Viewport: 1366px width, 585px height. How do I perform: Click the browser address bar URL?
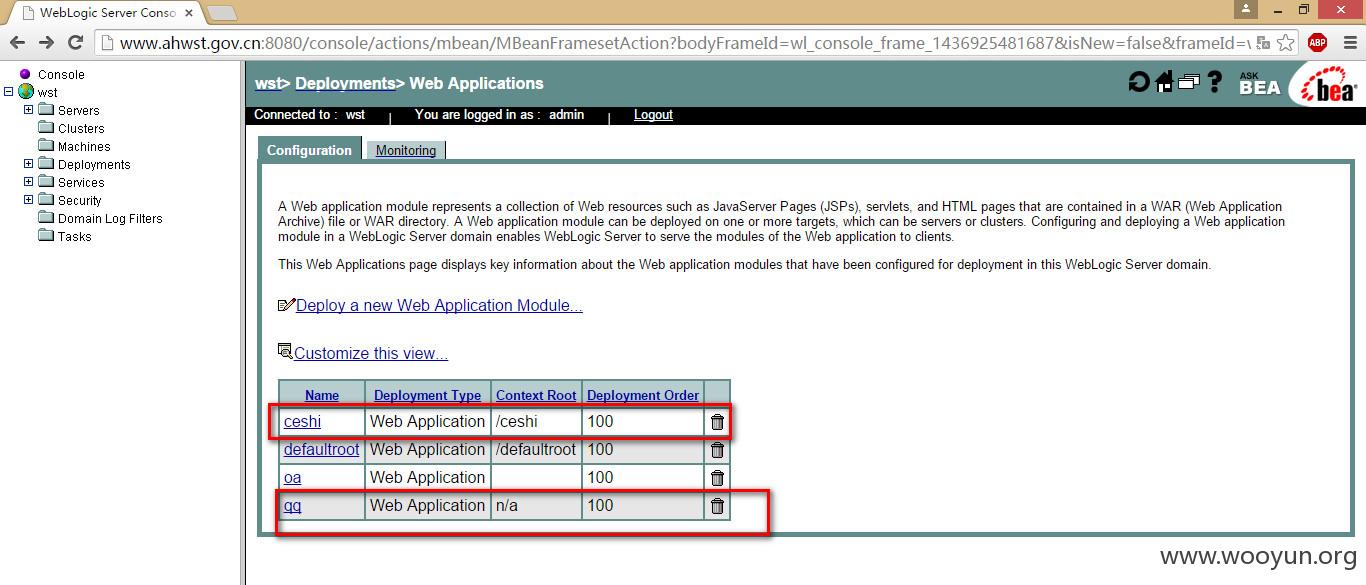point(683,42)
